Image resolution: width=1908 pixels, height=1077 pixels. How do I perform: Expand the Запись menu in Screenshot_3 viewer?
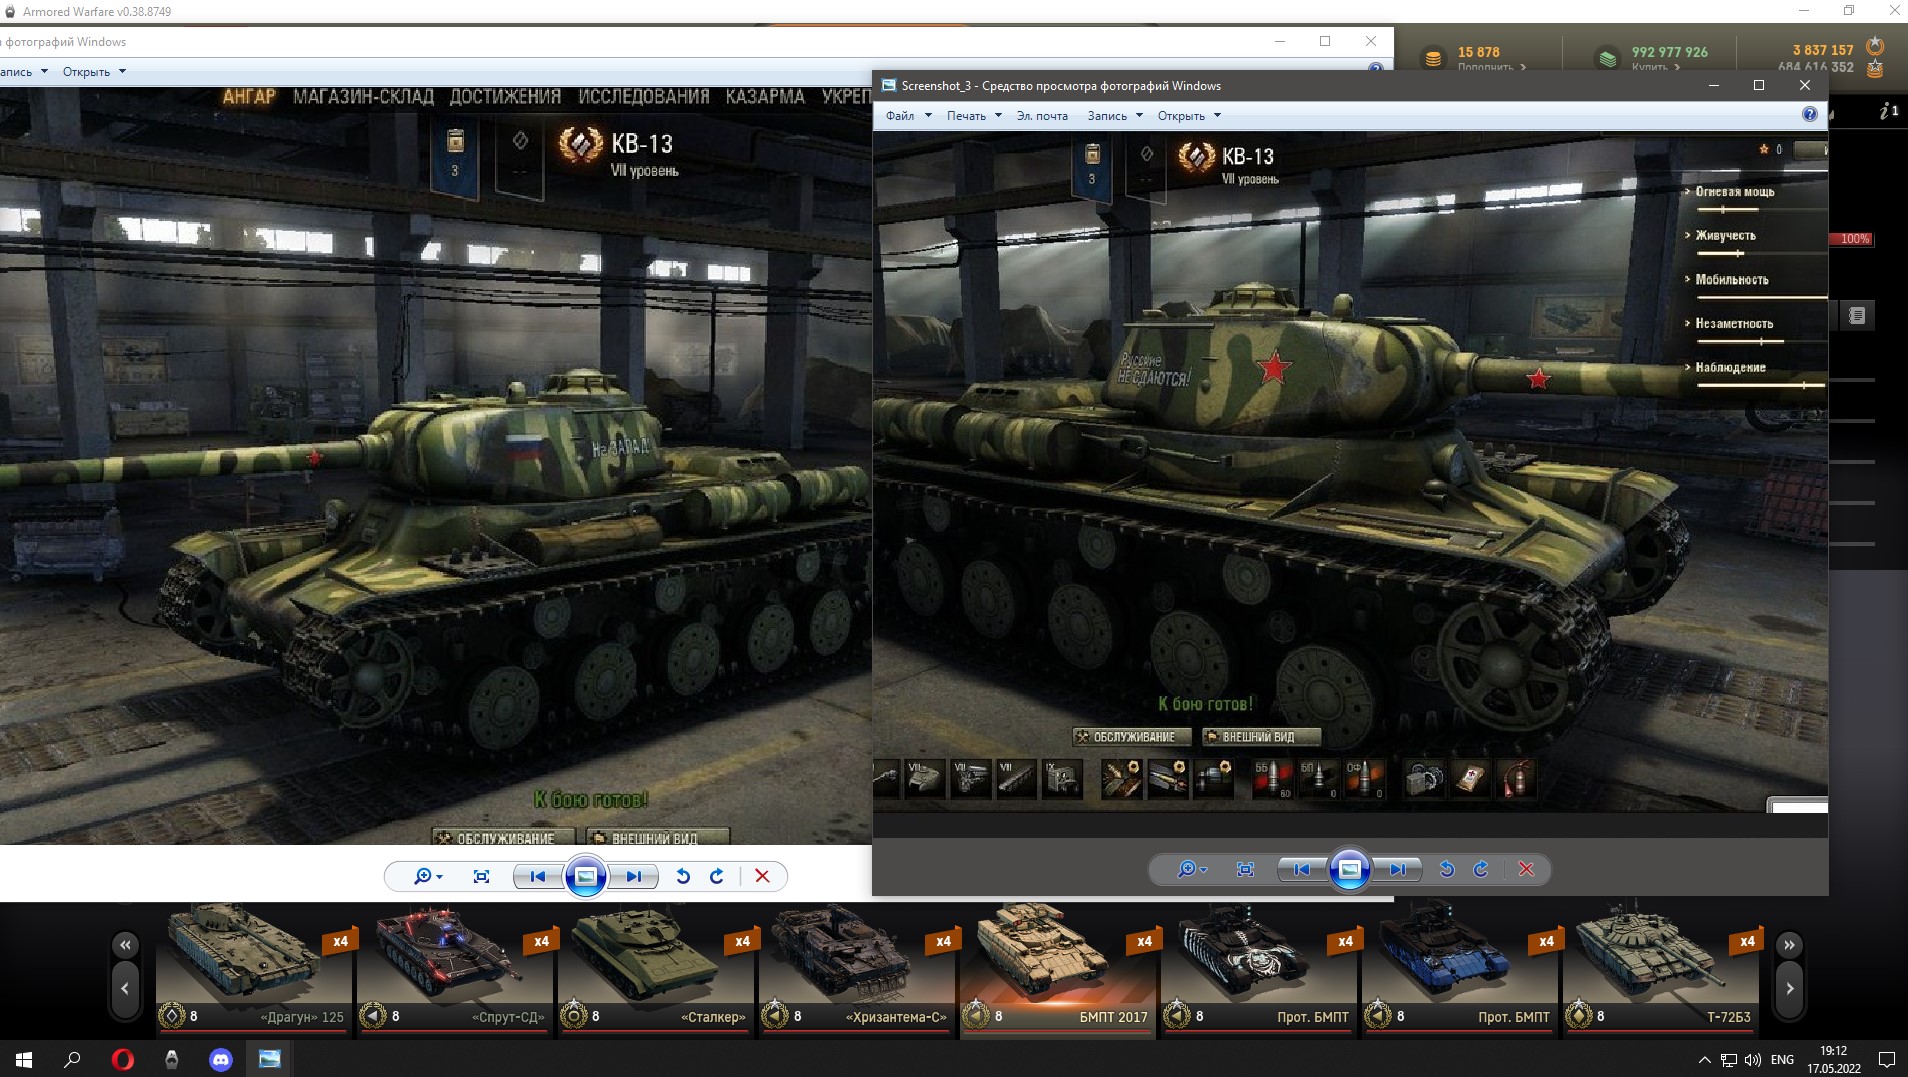pos(1115,116)
